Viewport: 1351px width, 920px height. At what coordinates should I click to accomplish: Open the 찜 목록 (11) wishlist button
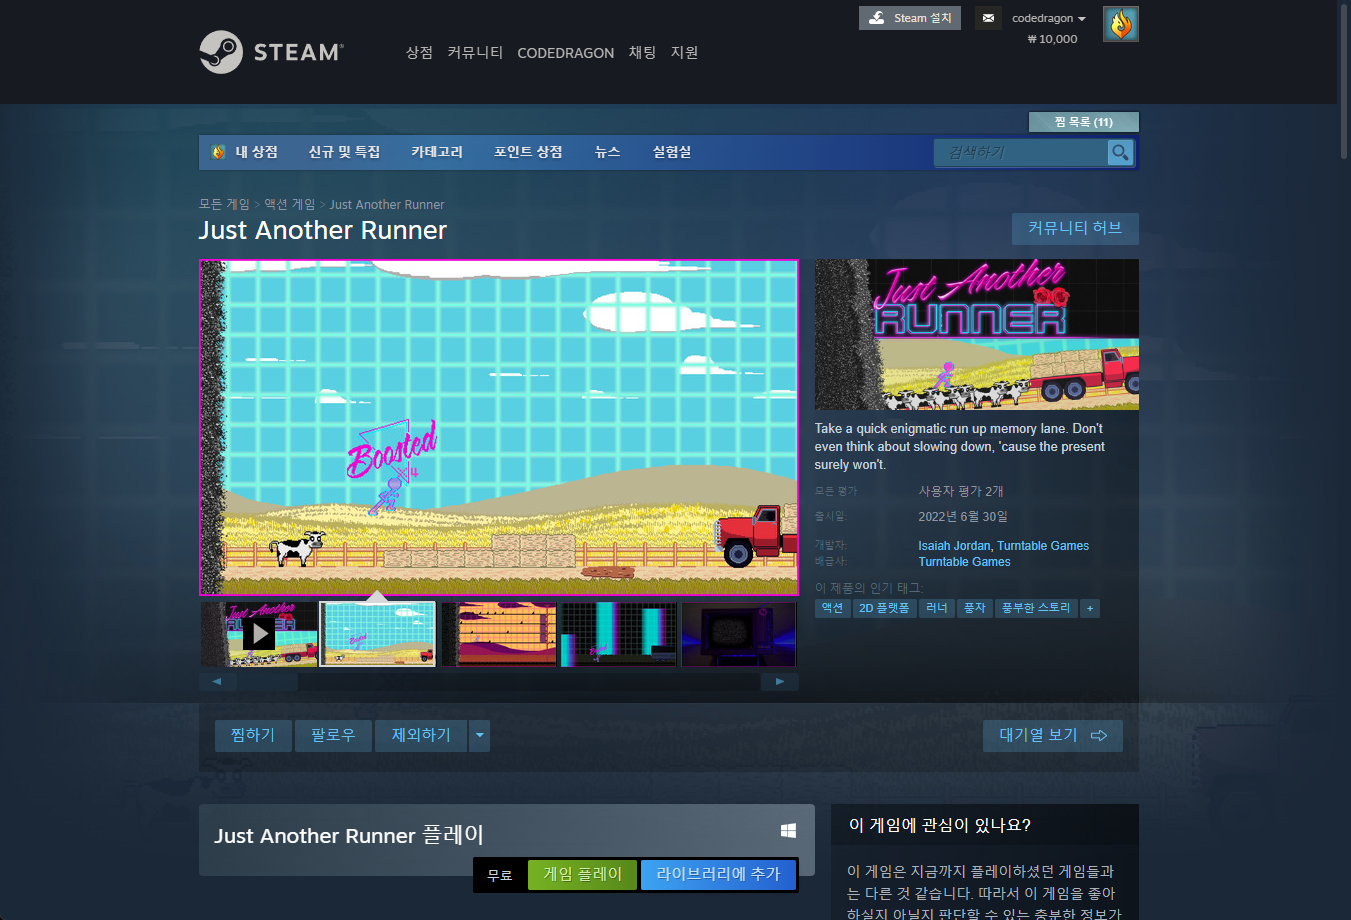tap(1084, 122)
